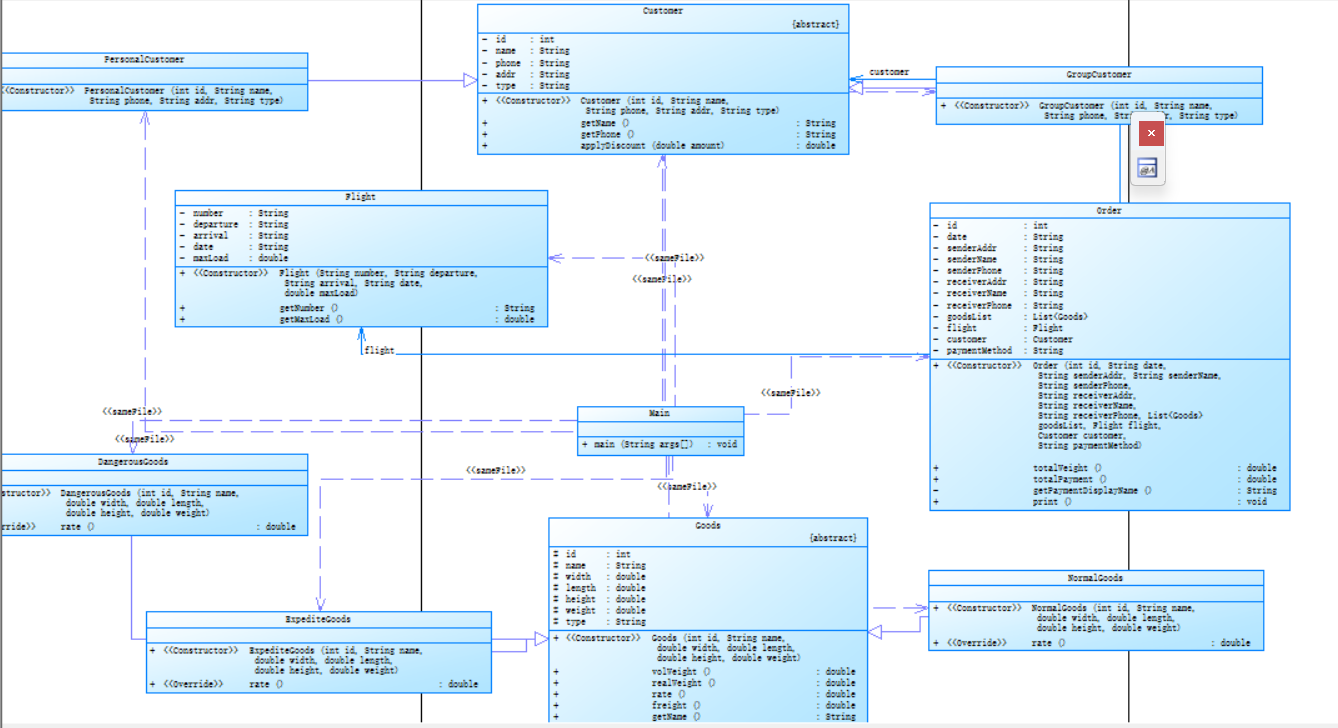Select the Flight class title

[x=360, y=197]
